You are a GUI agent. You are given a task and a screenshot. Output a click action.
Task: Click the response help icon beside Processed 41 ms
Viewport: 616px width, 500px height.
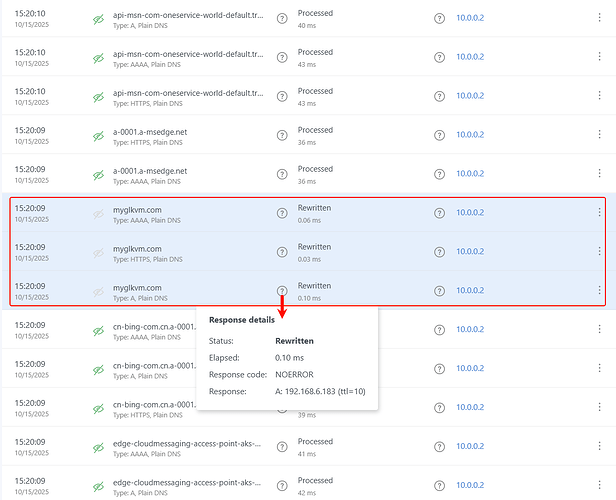tap(282, 447)
